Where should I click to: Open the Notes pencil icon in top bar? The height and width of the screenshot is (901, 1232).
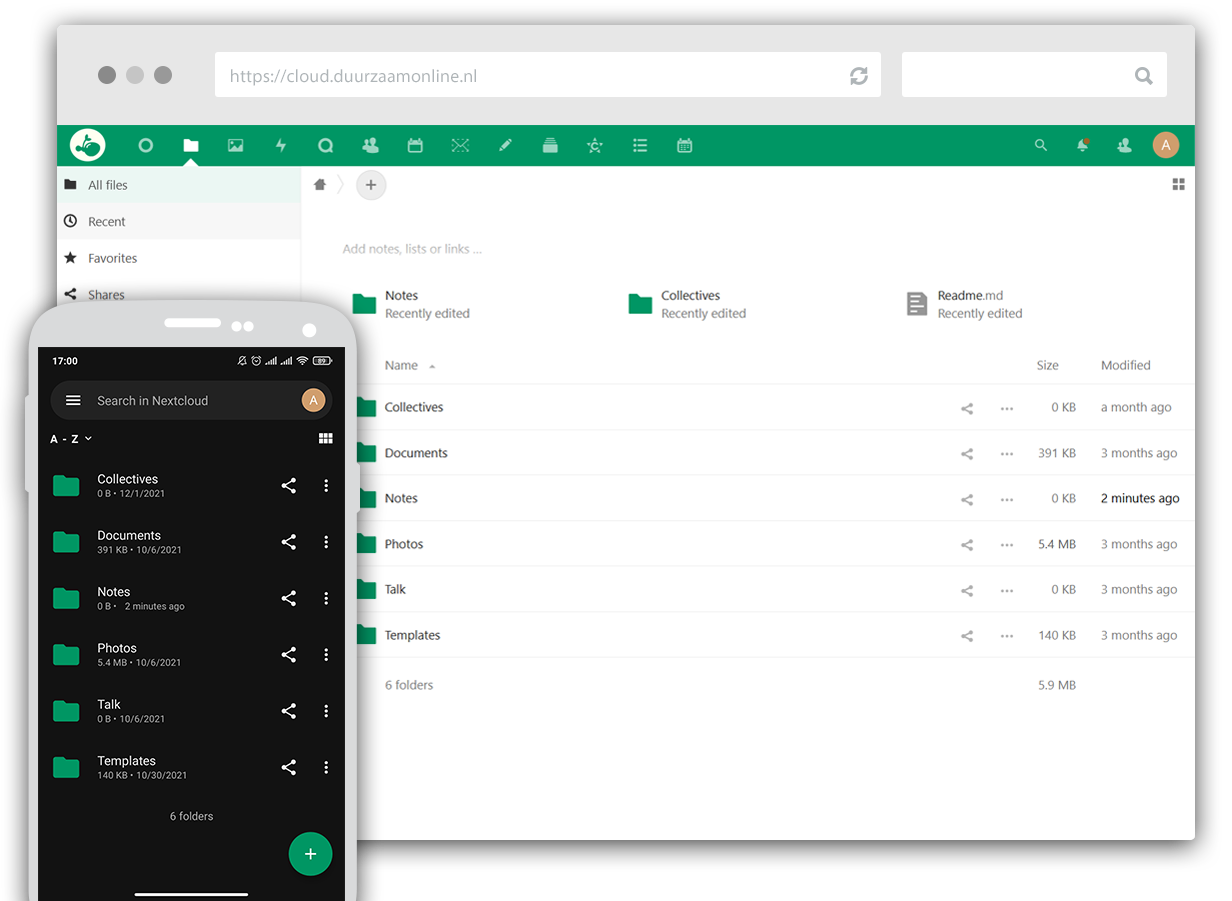point(505,146)
